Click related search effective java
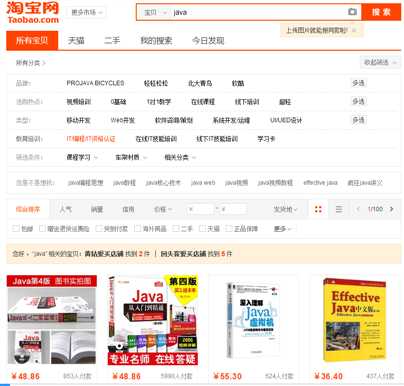 320,183
